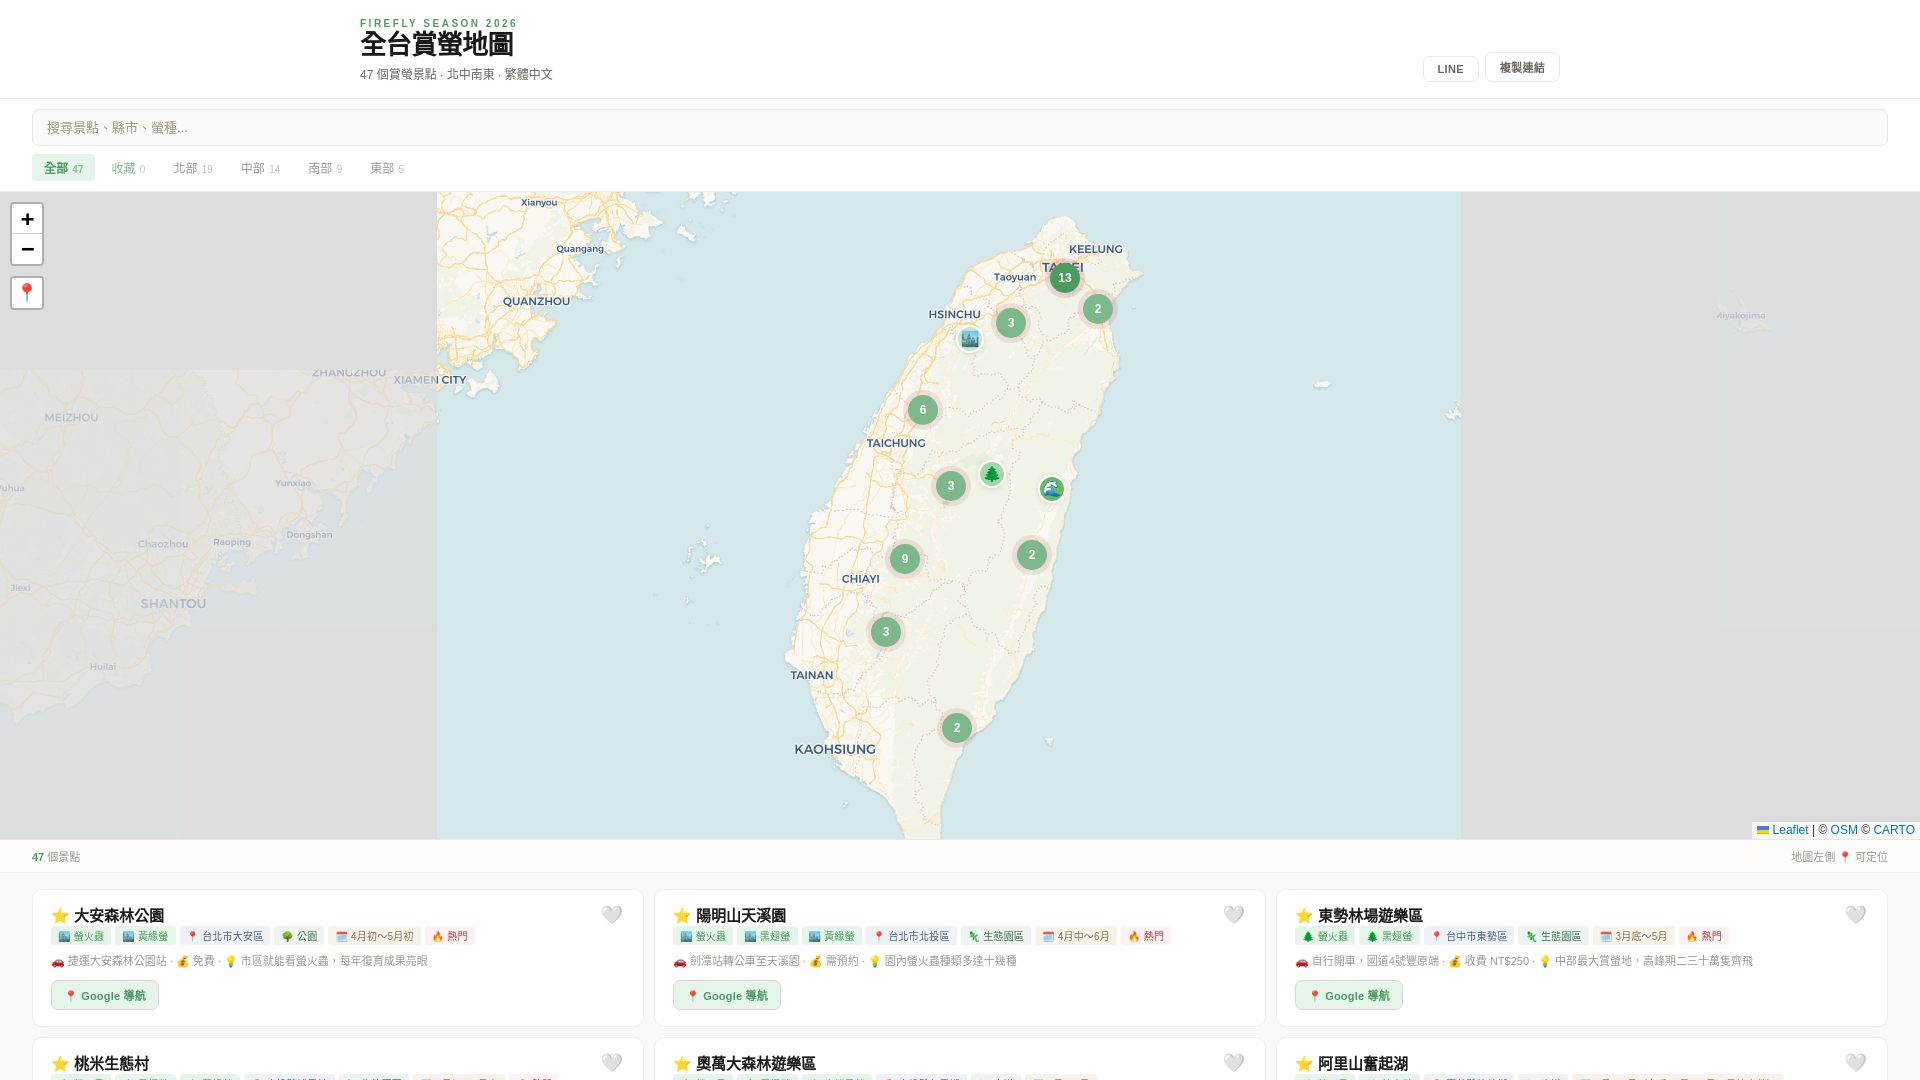1920x1080 pixels.
Task: Click the 4月初～5月初 season tag
Action: pyautogui.click(x=374, y=936)
